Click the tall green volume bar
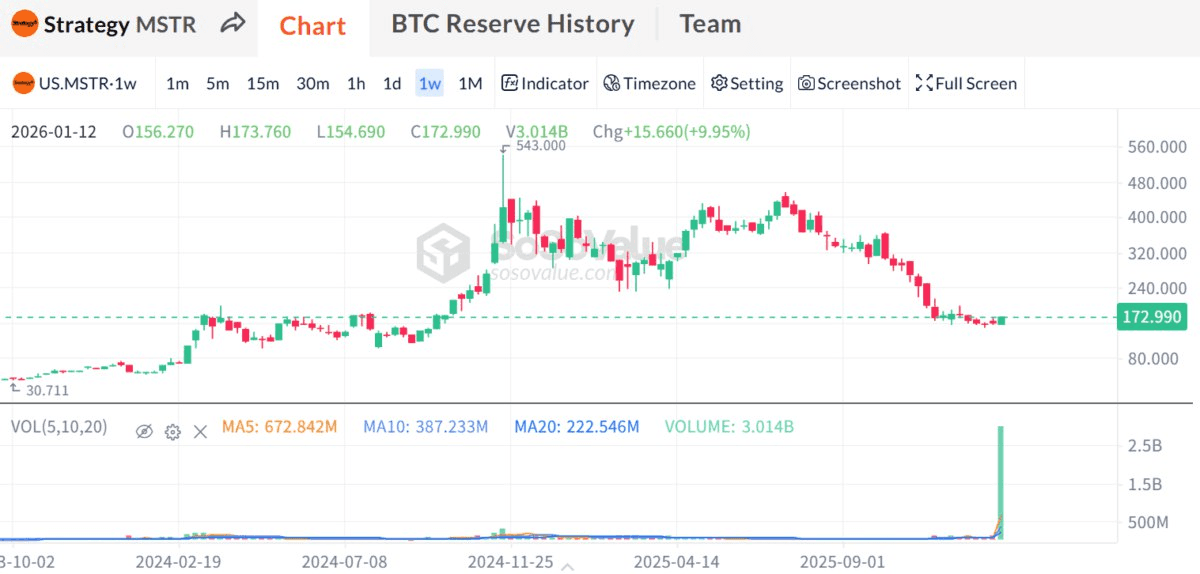1200x574 pixels. (999, 480)
